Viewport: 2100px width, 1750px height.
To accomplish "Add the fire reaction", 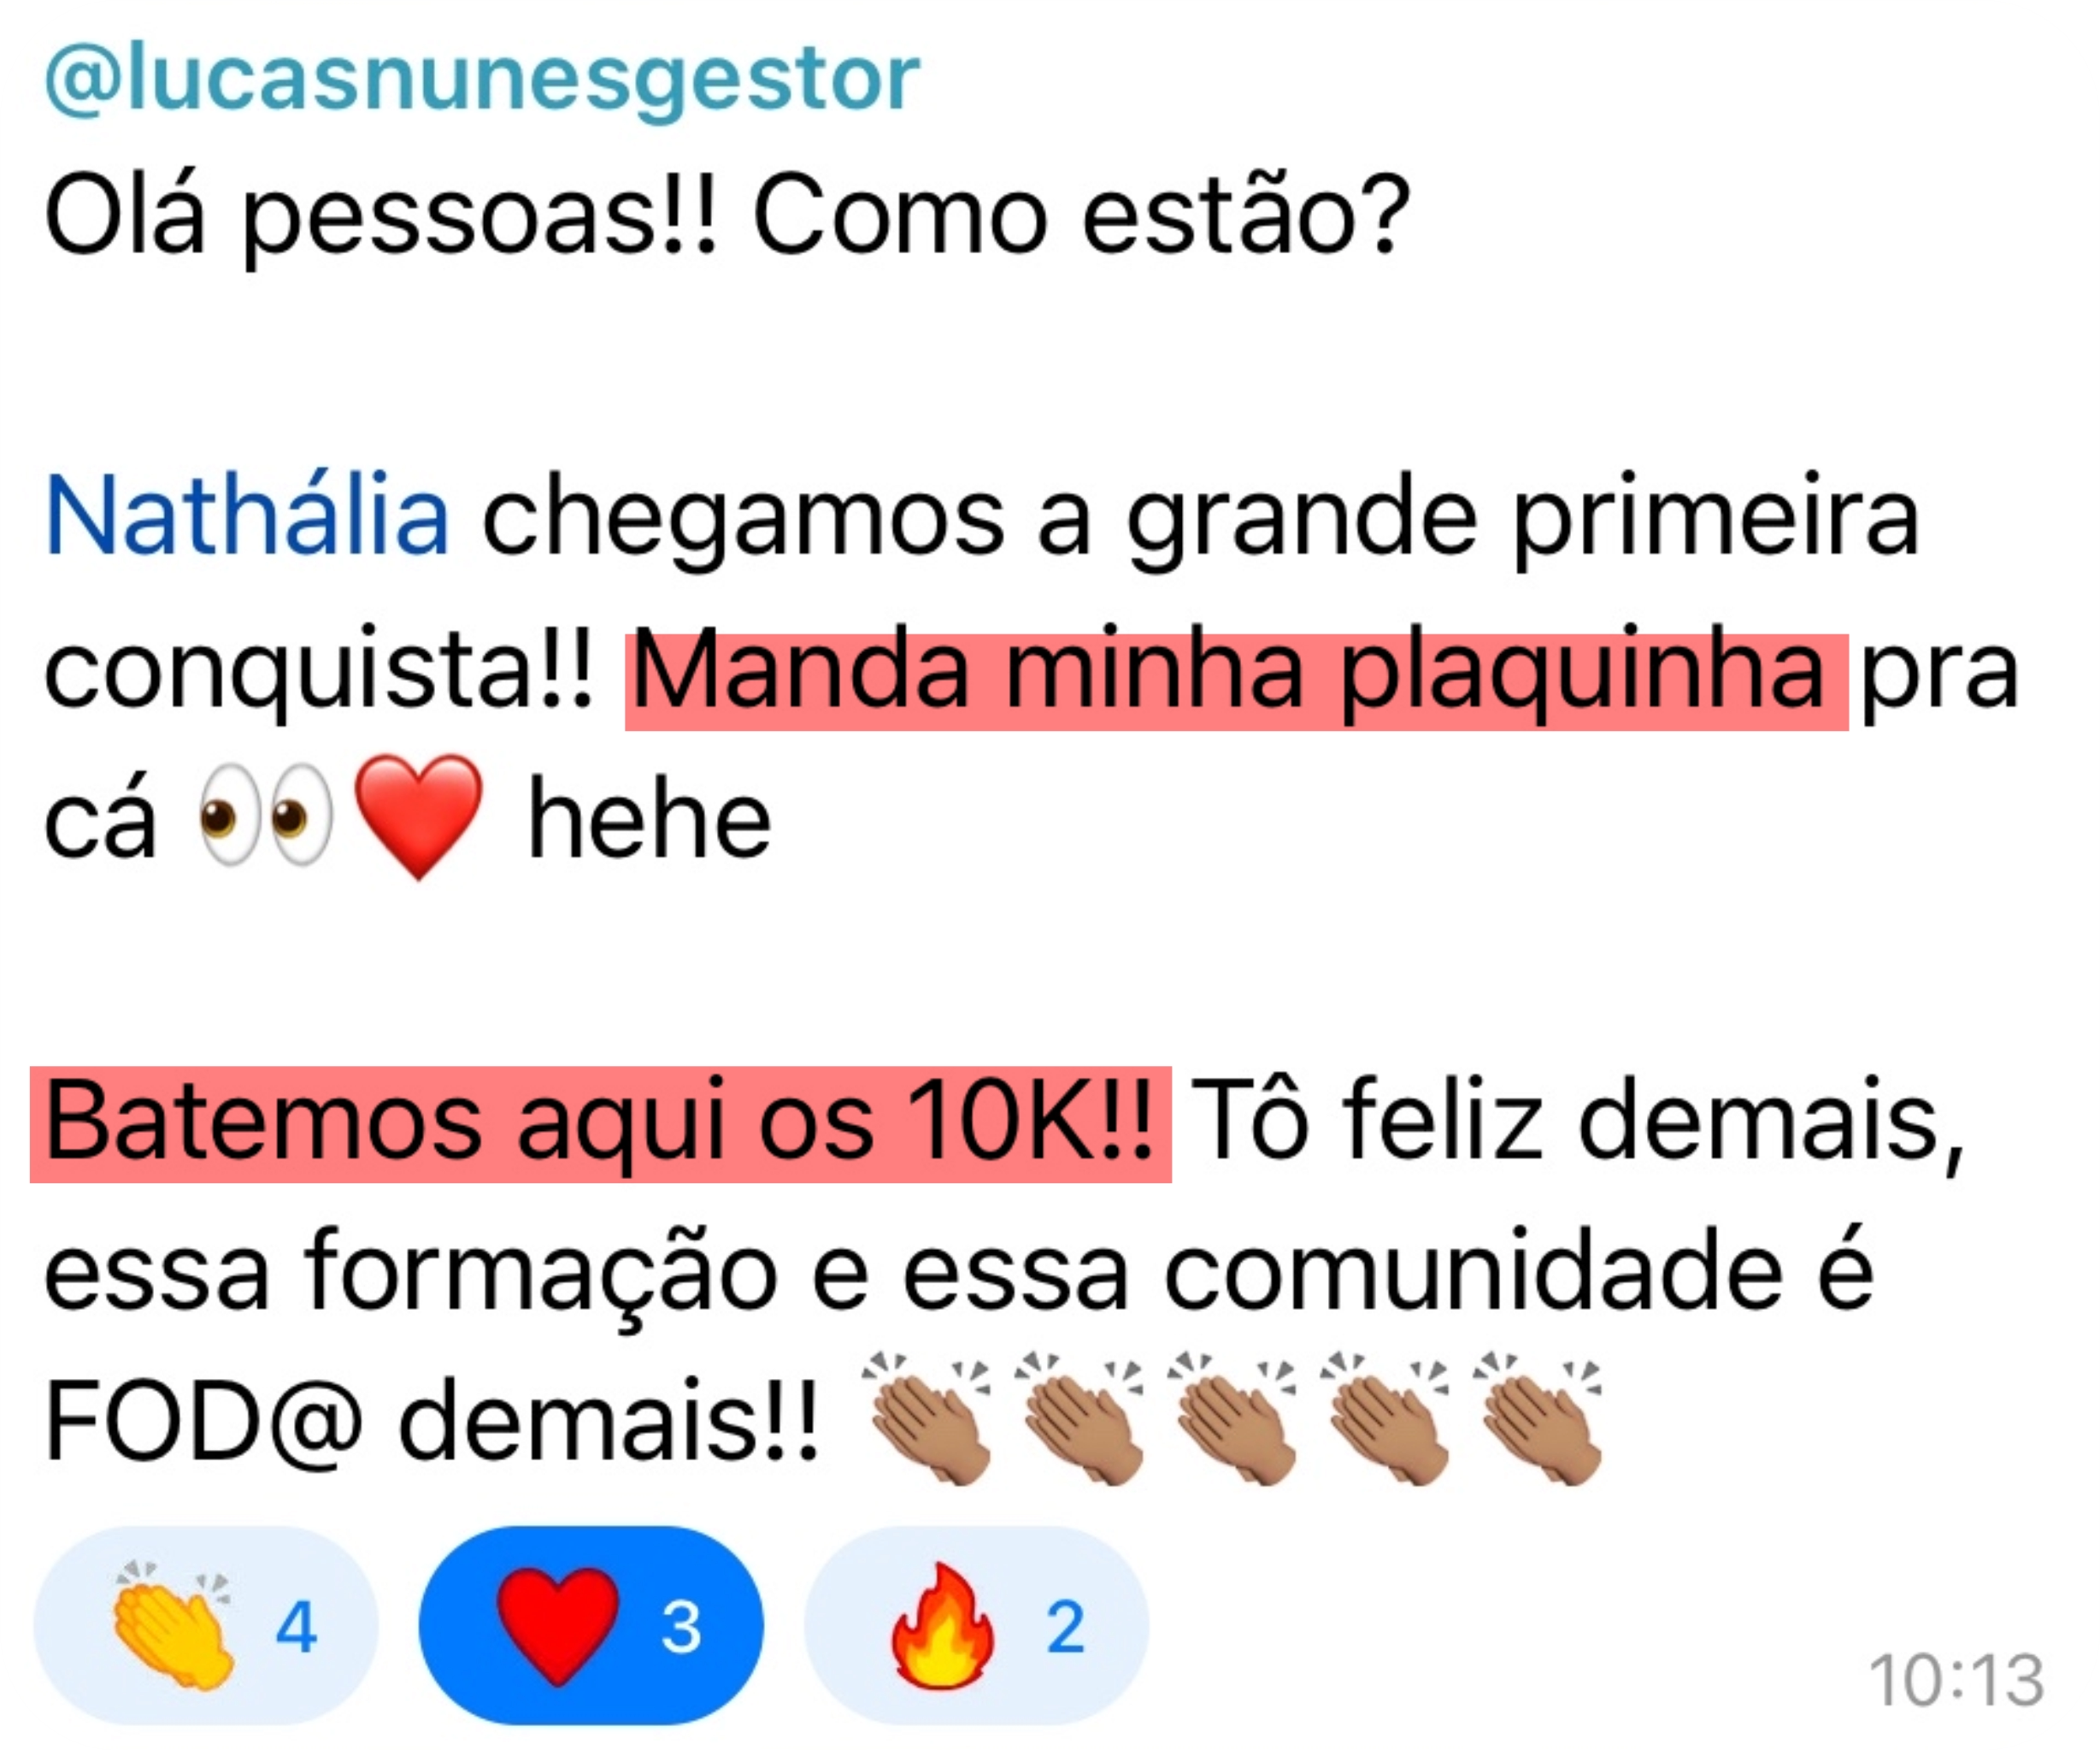I will coord(976,1627).
